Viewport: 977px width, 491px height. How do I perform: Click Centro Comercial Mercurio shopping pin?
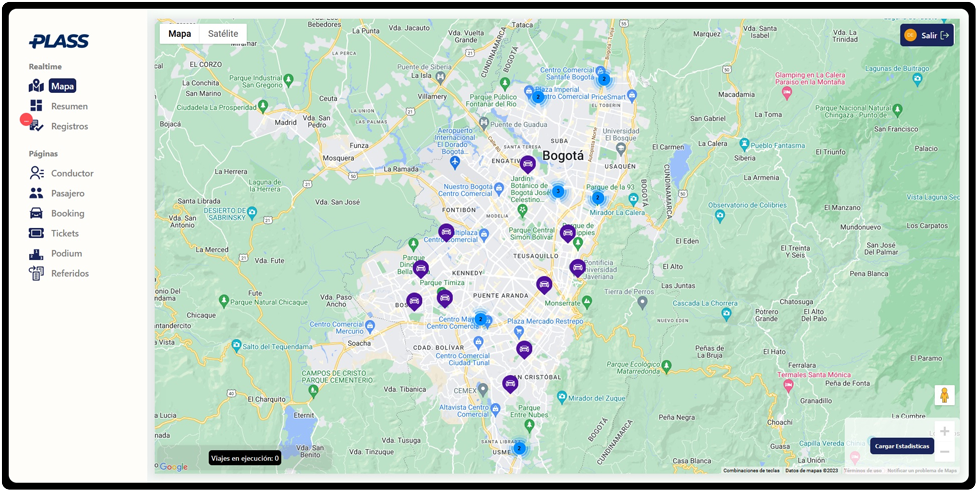(x=370, y=325)
